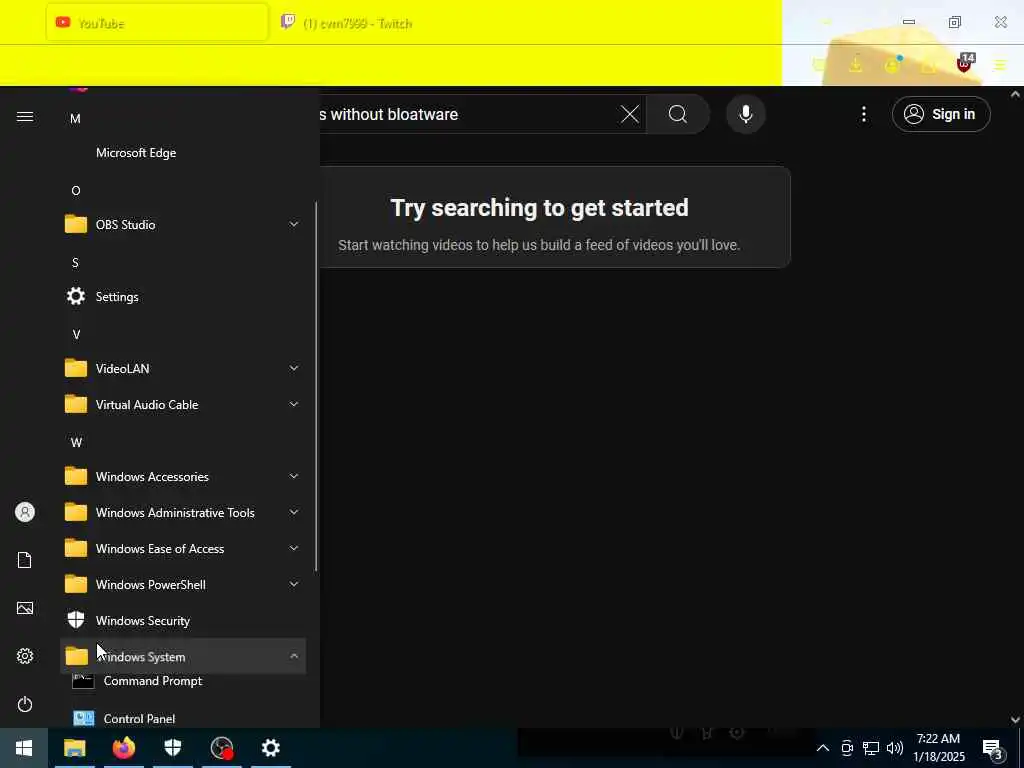
Task: Show hidden system tray icons
Action: [x=823, y=748]
